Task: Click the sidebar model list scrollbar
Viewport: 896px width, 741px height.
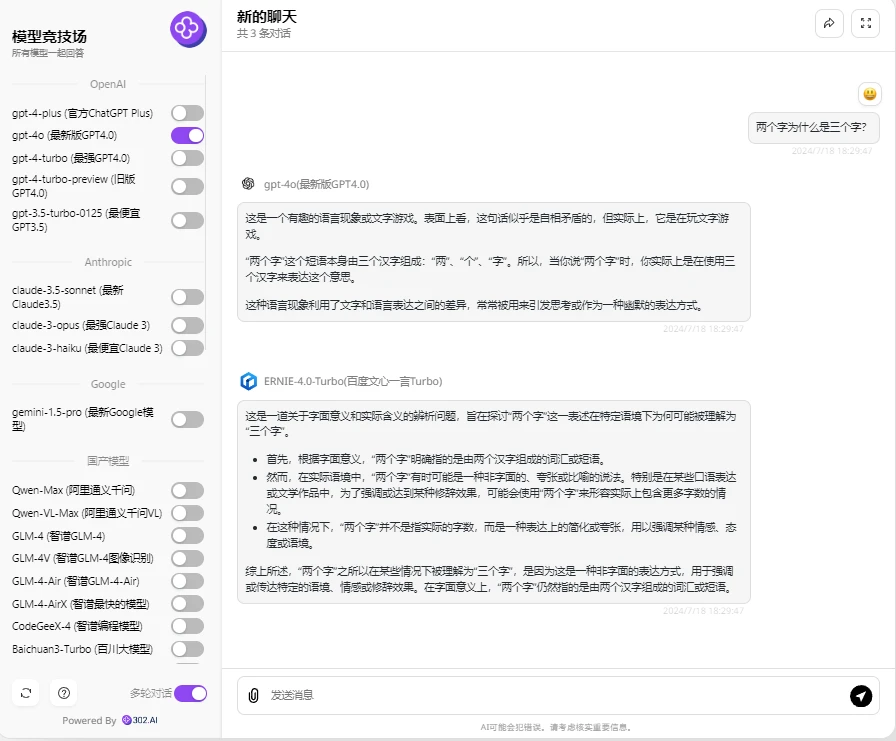Action: click(x=205, y=213)
